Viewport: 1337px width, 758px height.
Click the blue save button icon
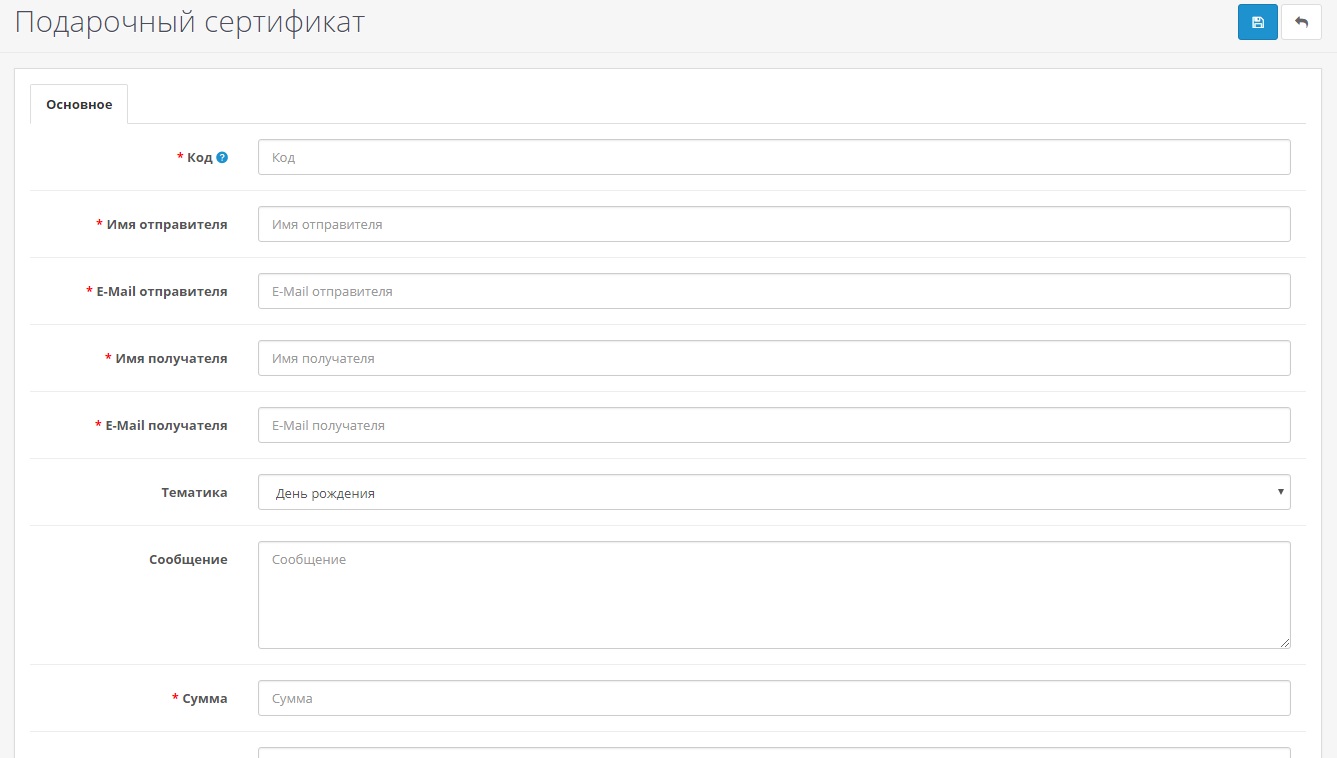tap(1257, 22)
